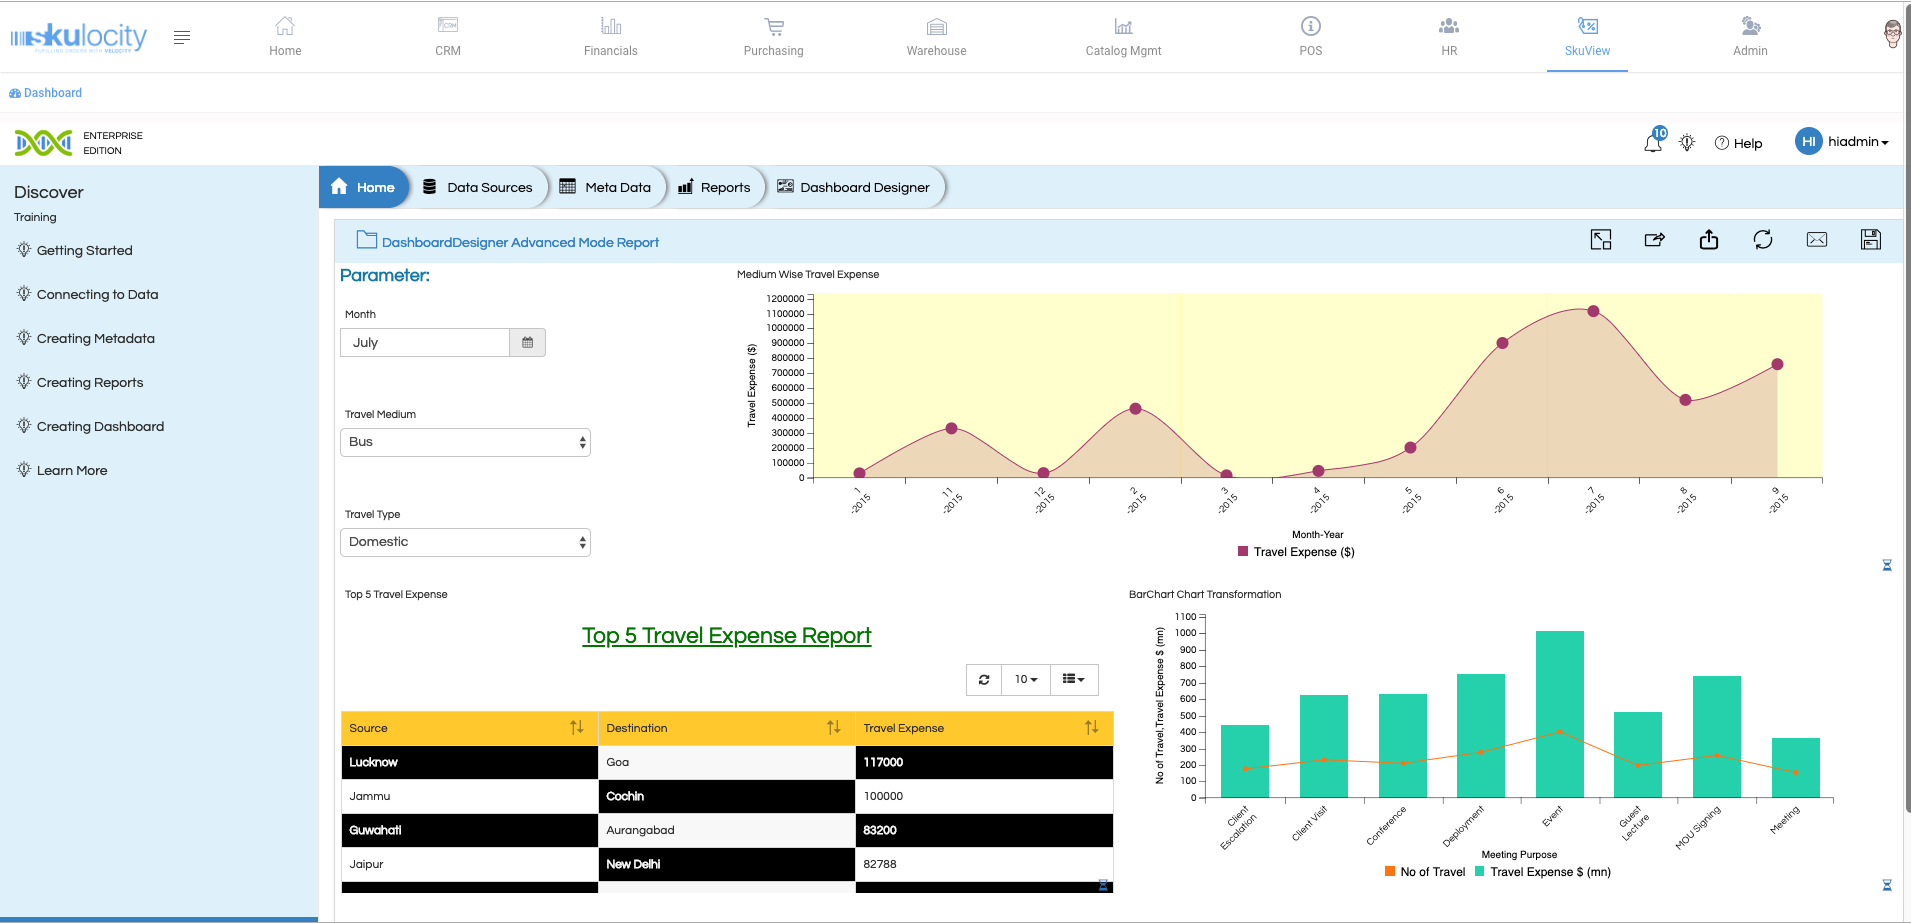The image size is (1911, 923).
Task: Open Getting Started training link
Action: 84,251
